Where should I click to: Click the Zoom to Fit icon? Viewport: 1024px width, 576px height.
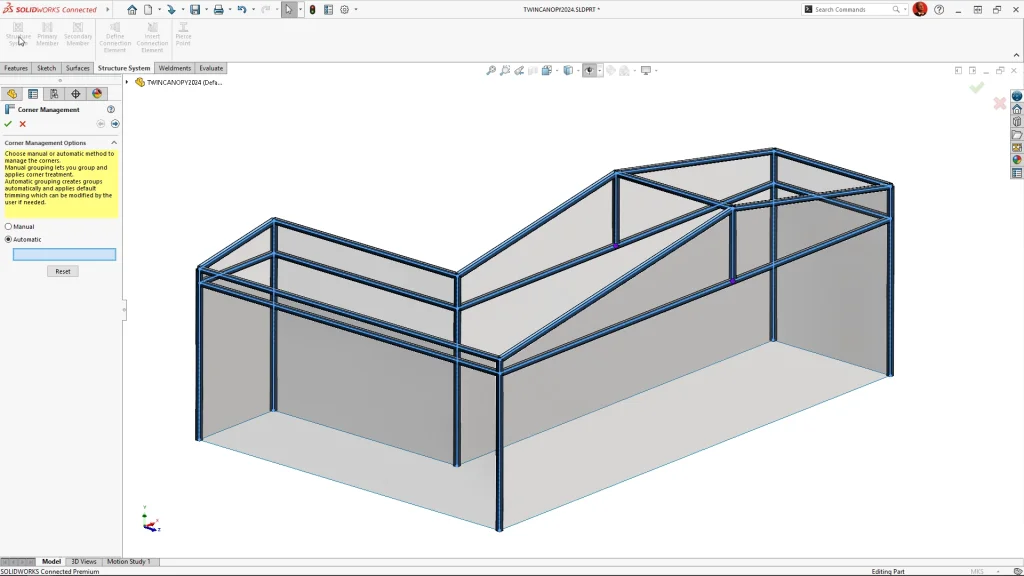point(491,71)
